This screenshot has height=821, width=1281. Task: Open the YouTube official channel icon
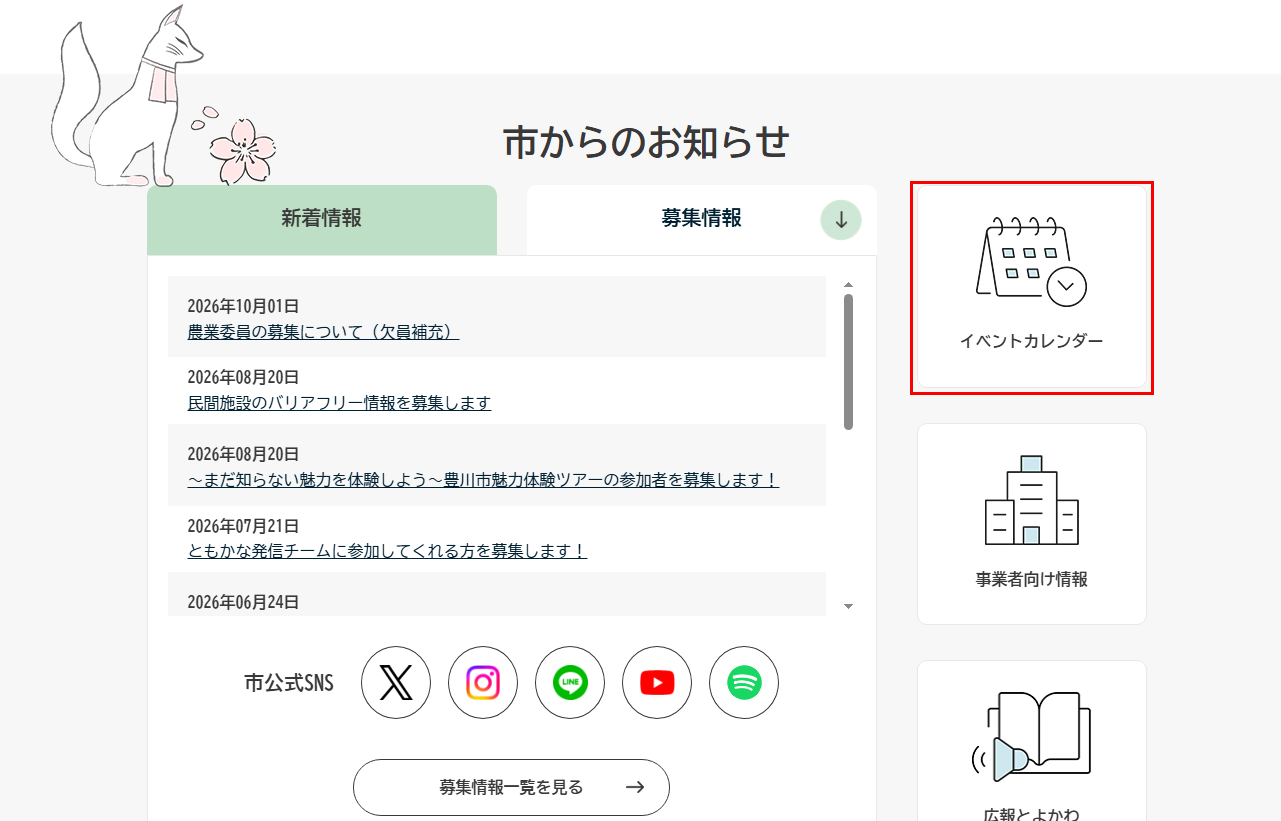(657, 683)
